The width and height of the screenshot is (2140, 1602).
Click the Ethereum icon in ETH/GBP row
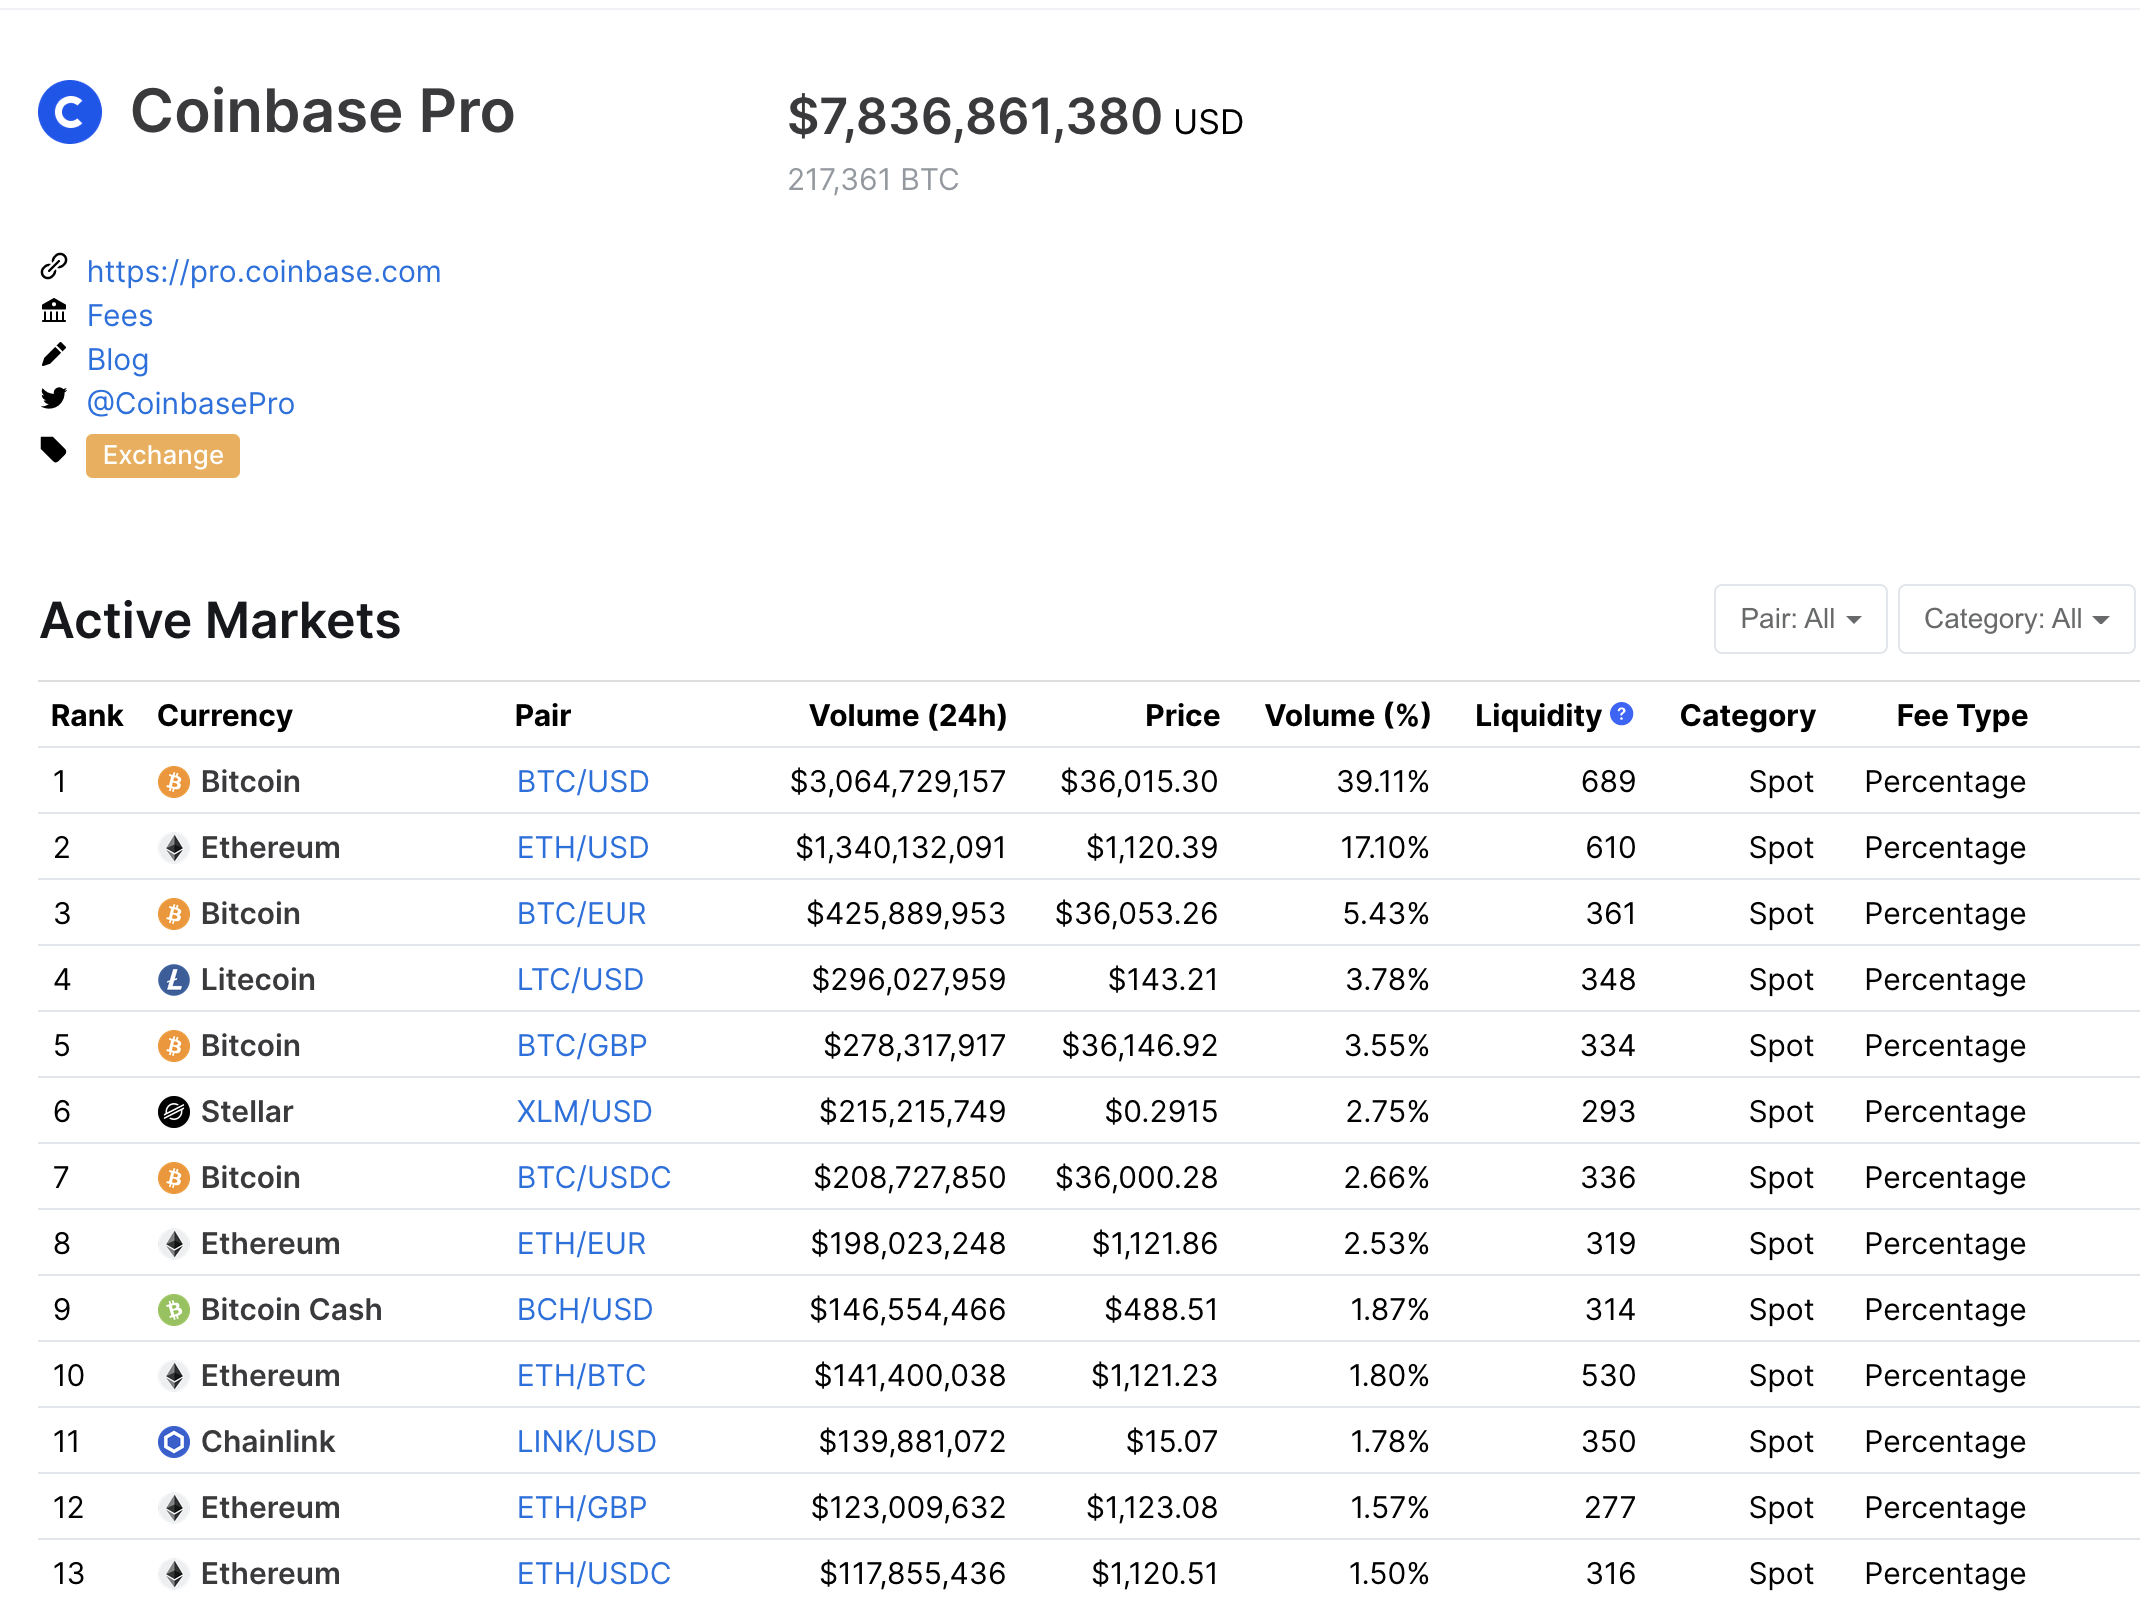coord(174,1508)
